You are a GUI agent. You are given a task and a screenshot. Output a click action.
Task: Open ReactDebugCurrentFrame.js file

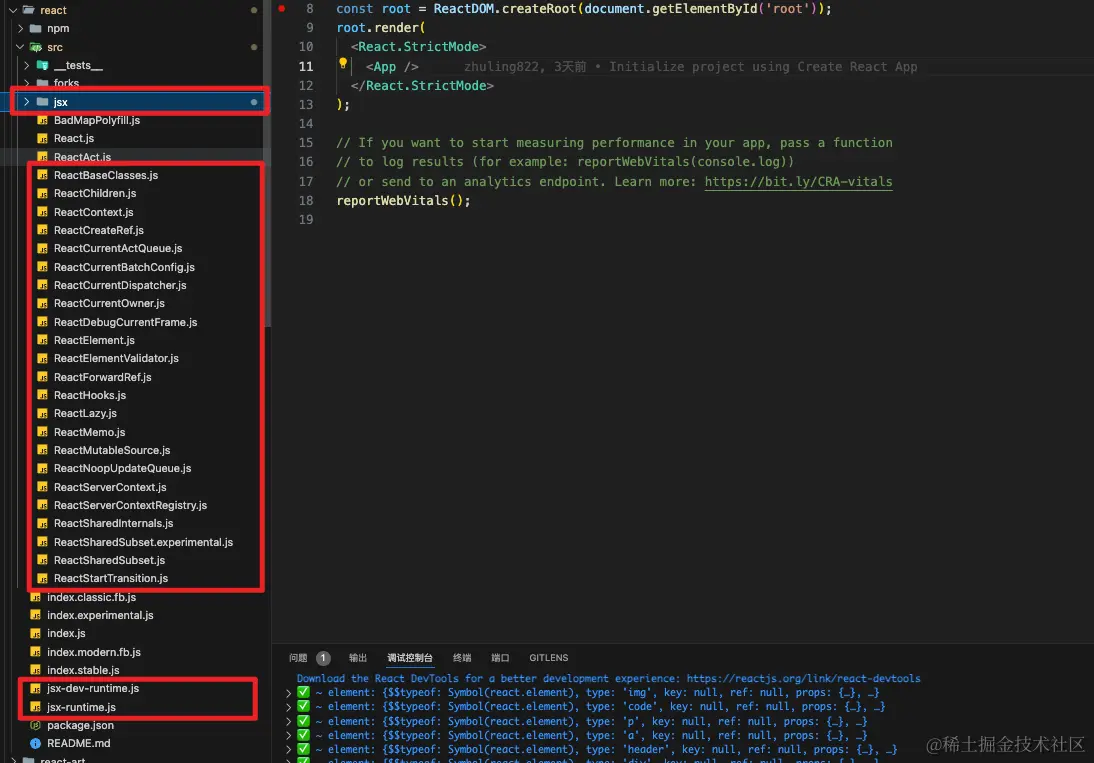pos(126,322)
